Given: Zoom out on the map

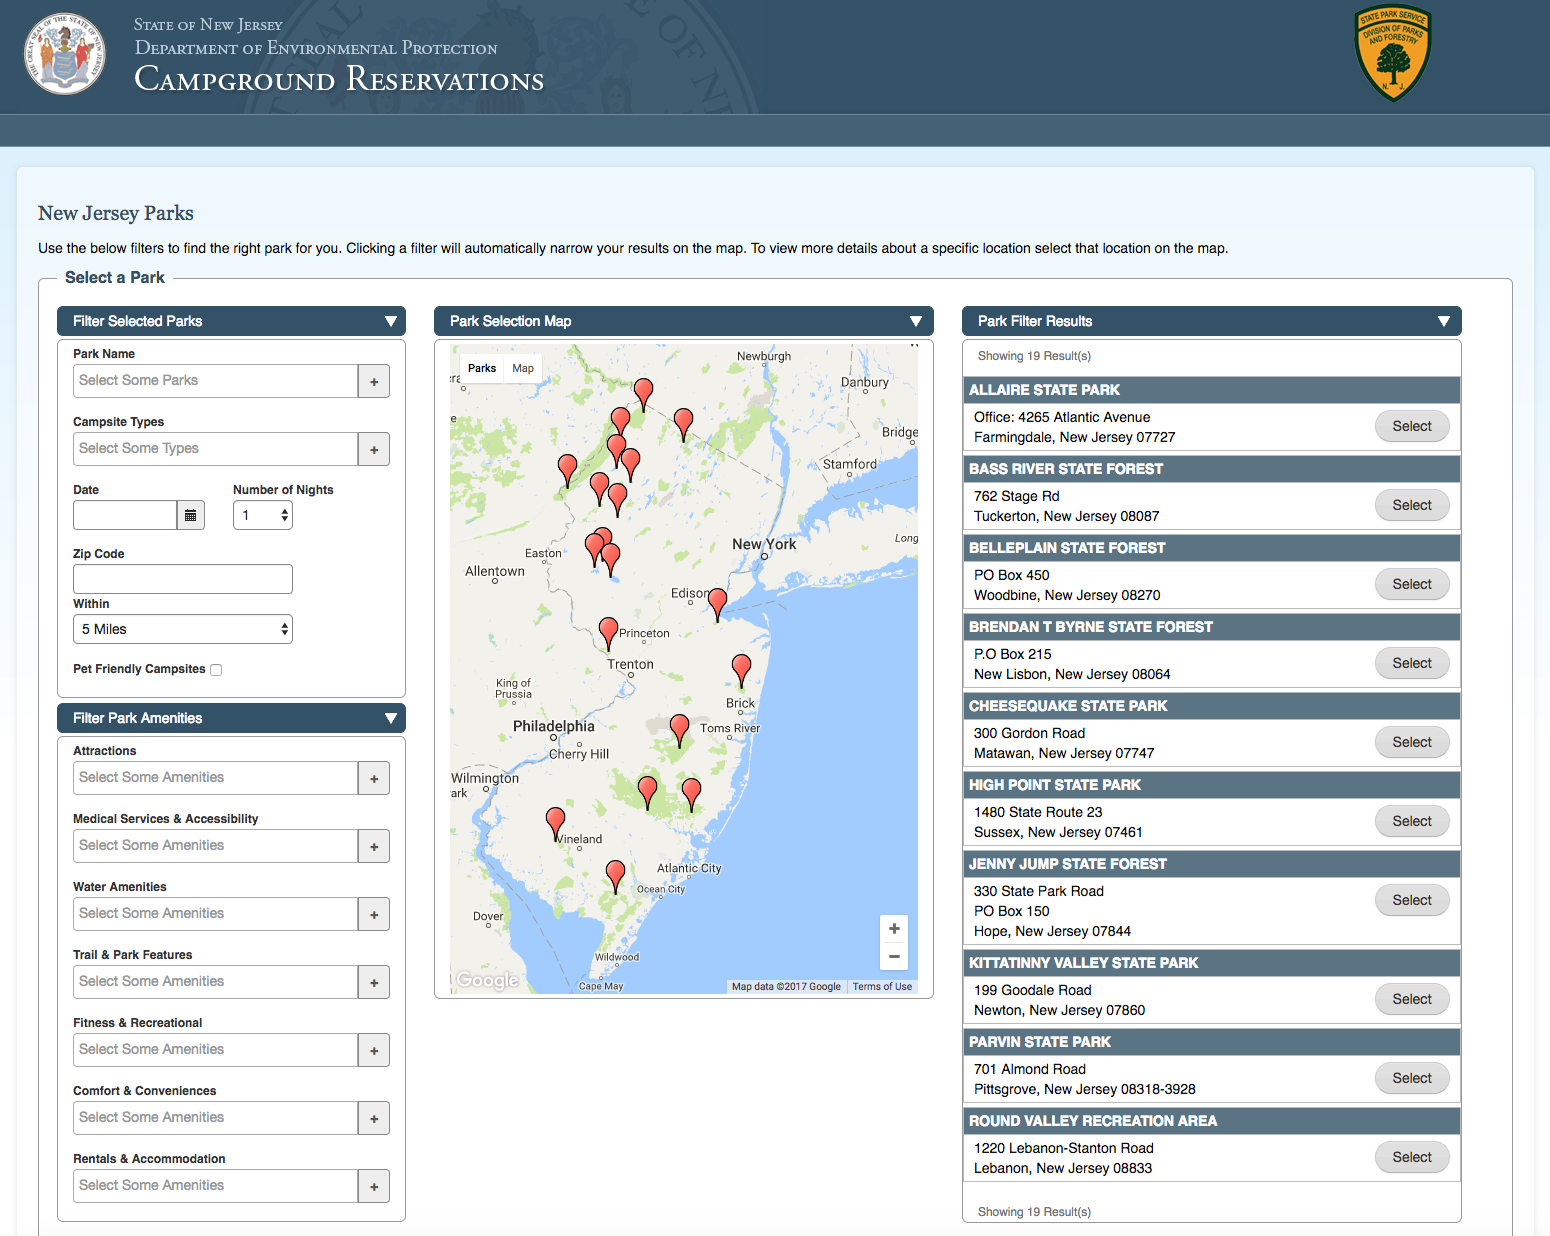Looking at the screenshot, I should click(894, 956).
